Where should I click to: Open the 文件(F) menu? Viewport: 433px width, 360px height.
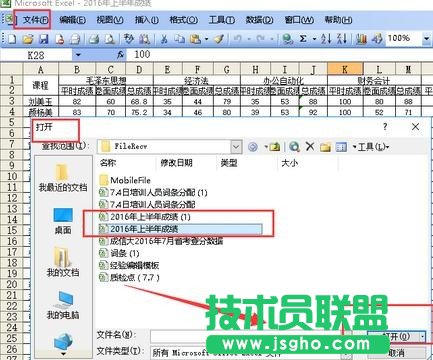click(35, 20)
